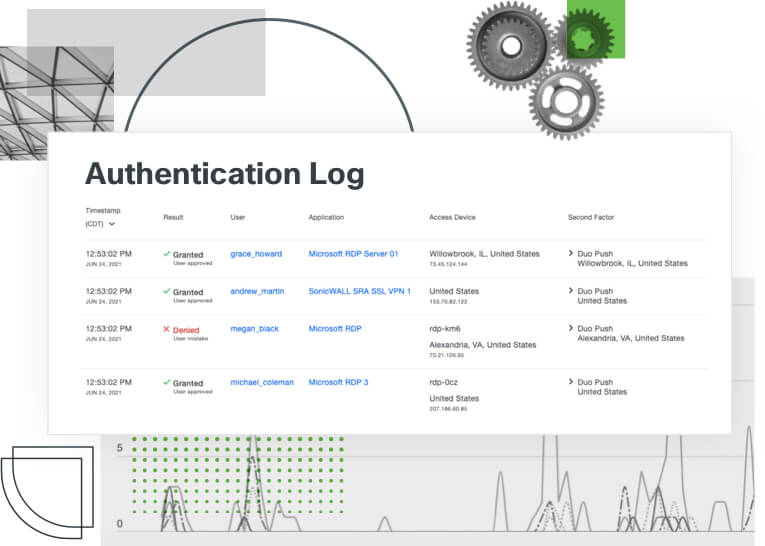Select the Granted result text for andrew_martin

188,292
